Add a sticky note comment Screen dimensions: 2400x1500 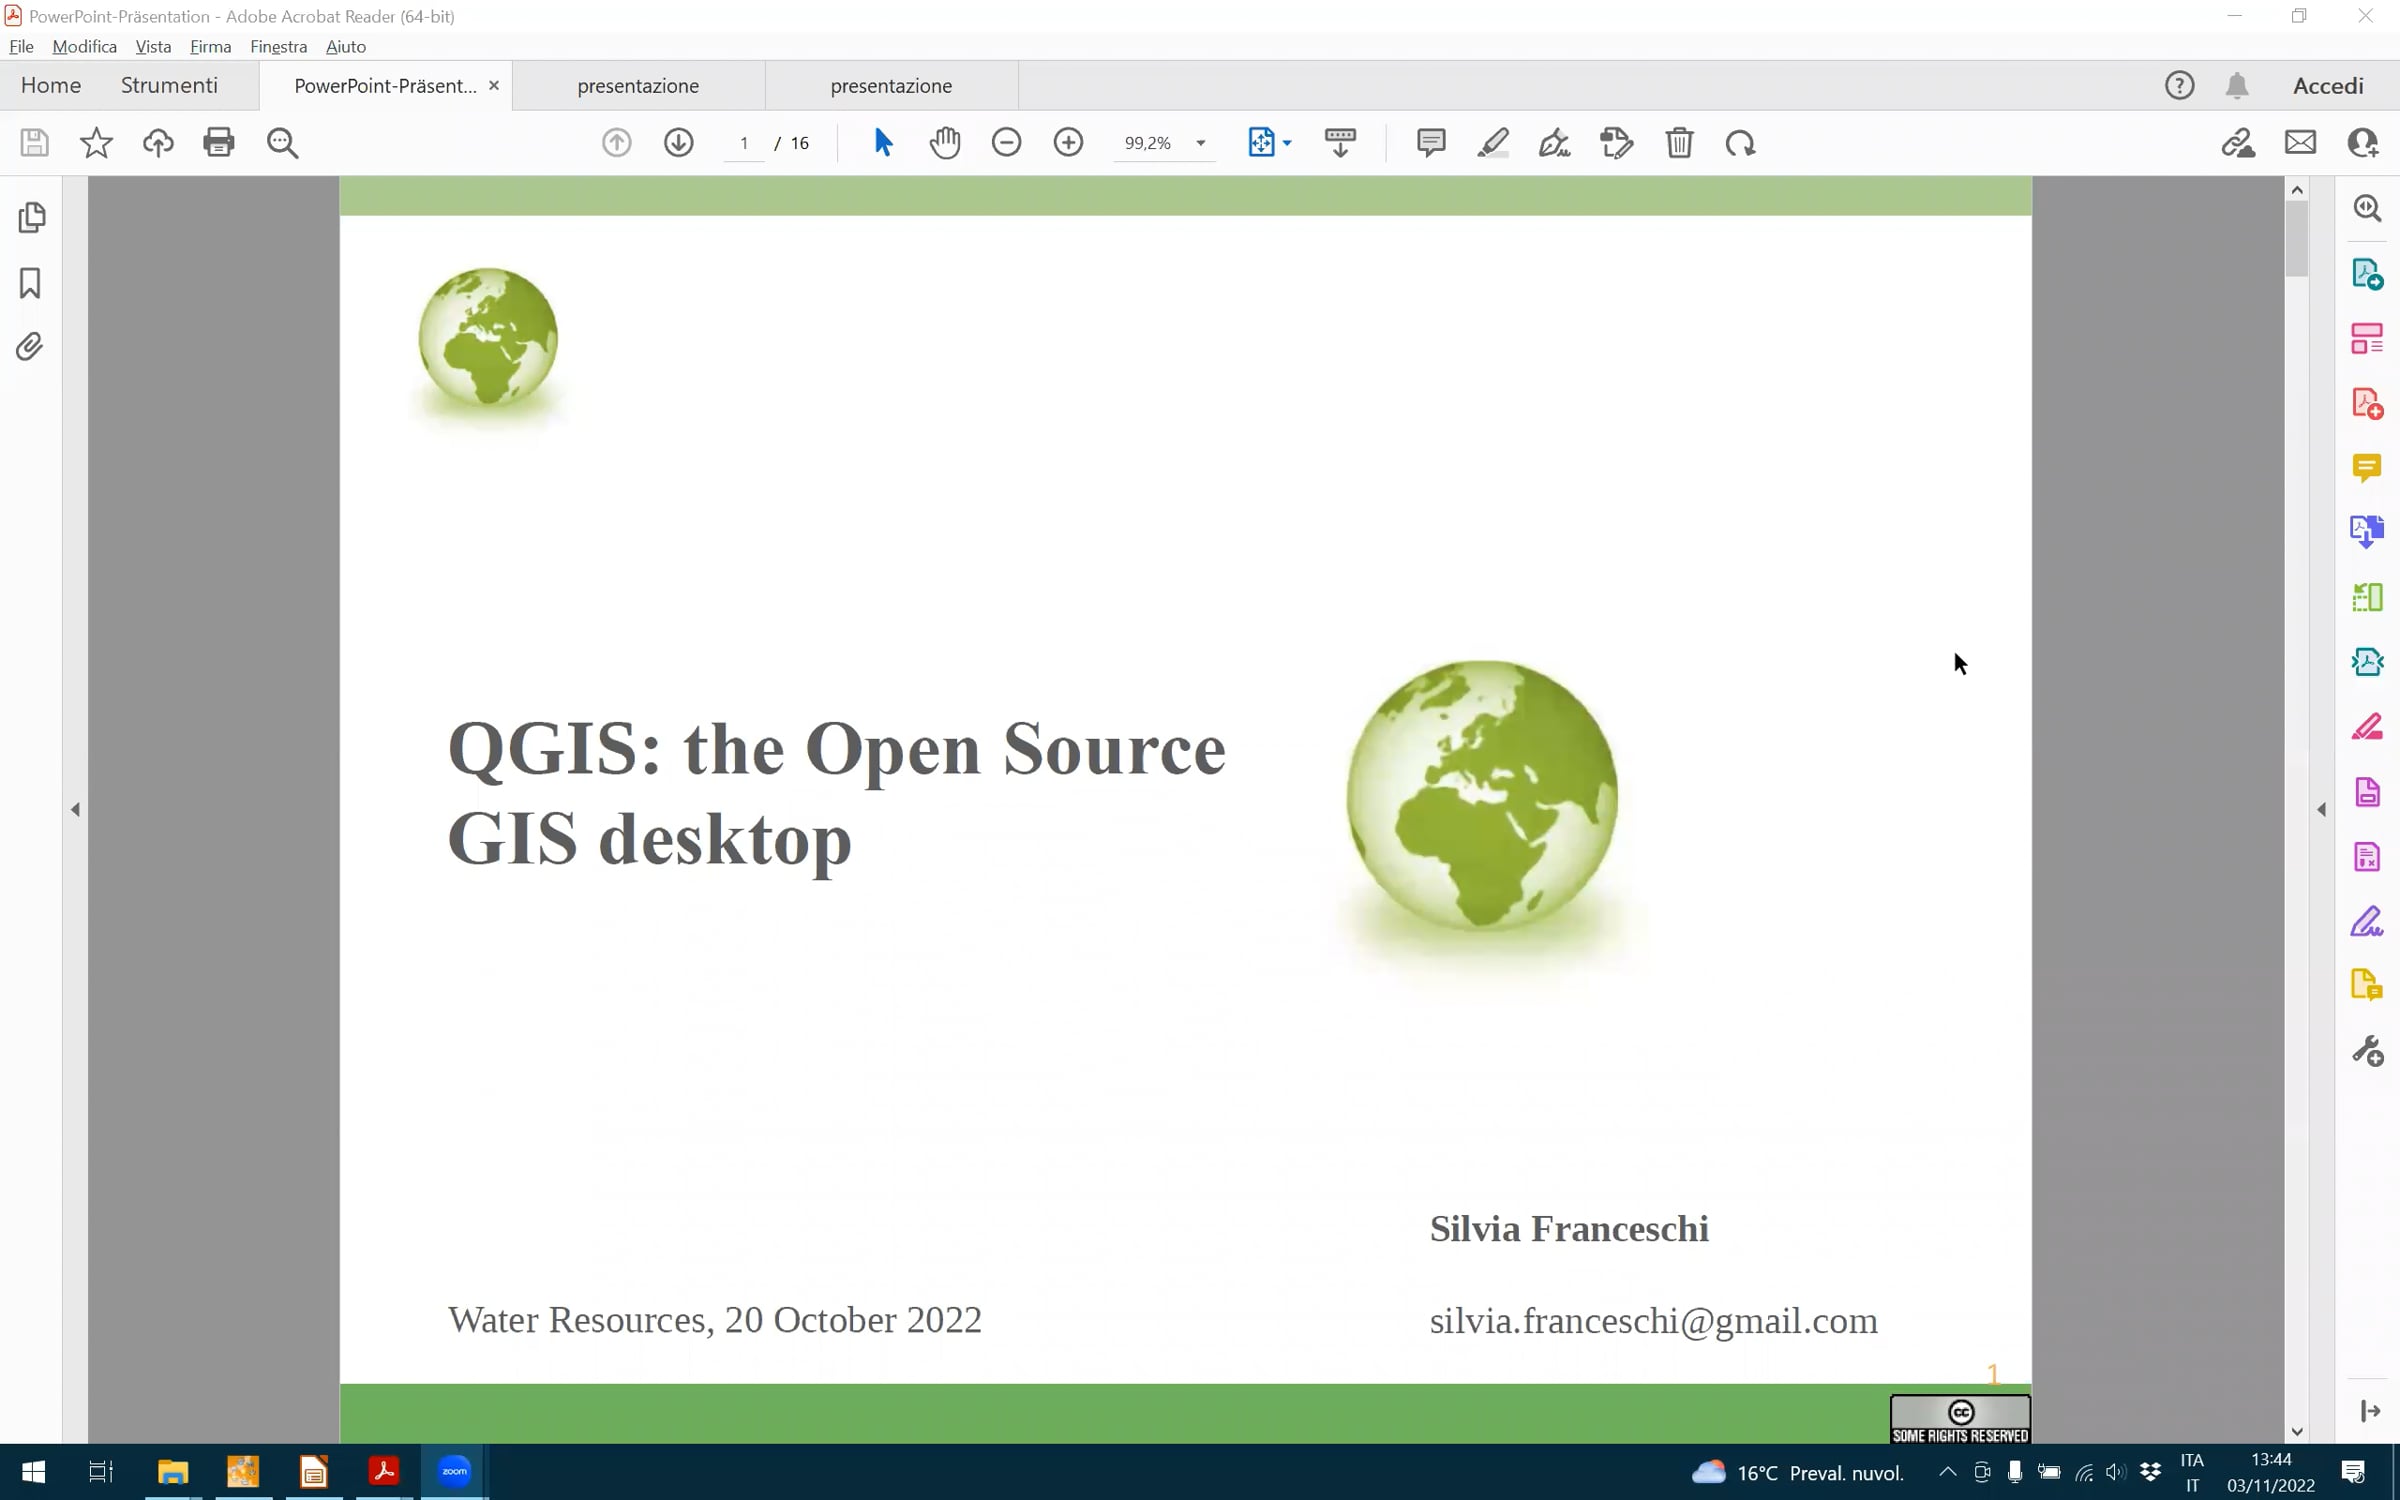click(x=1431, y=143)
